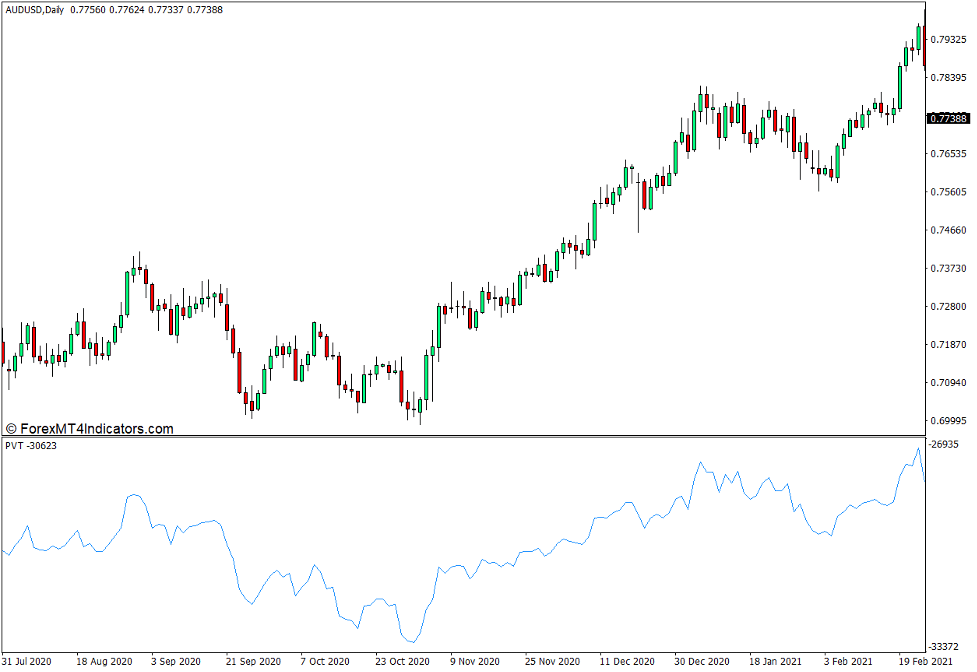The image size is (977, 672).
Task: Select the 0.79325 price axis label
Action: (x=950, y=40)
